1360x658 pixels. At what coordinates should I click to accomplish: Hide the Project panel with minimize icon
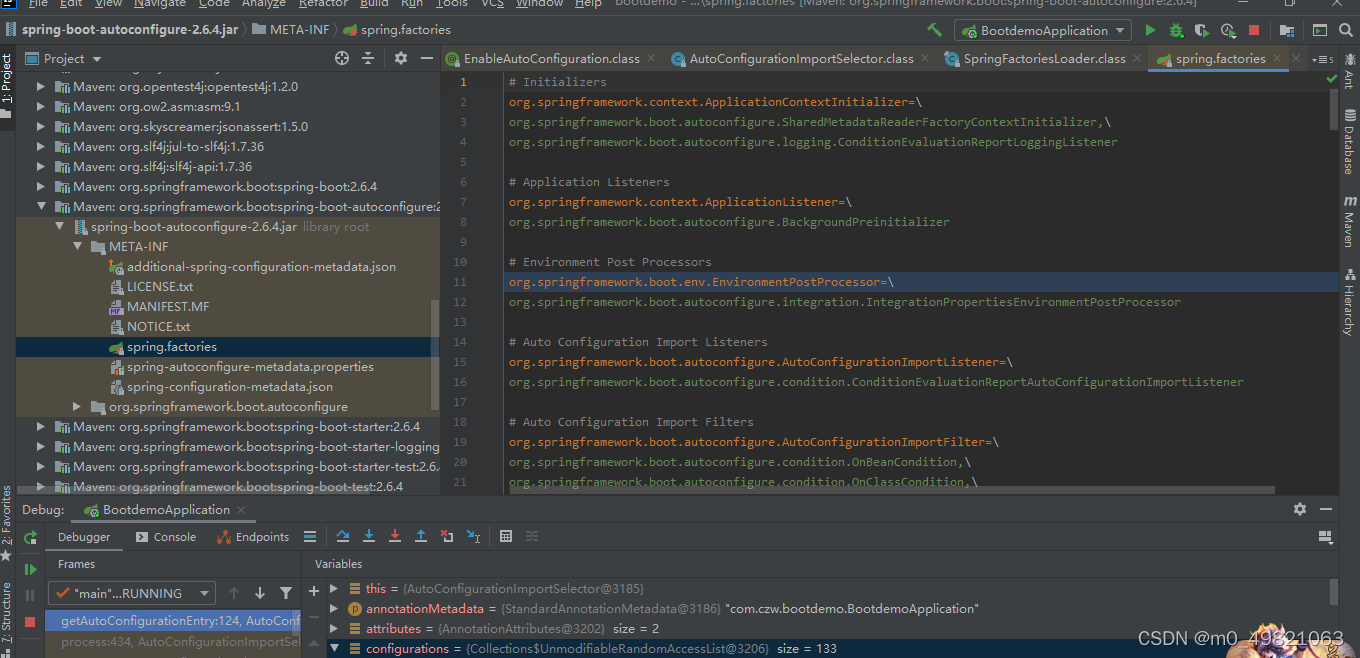coord(427,59)
